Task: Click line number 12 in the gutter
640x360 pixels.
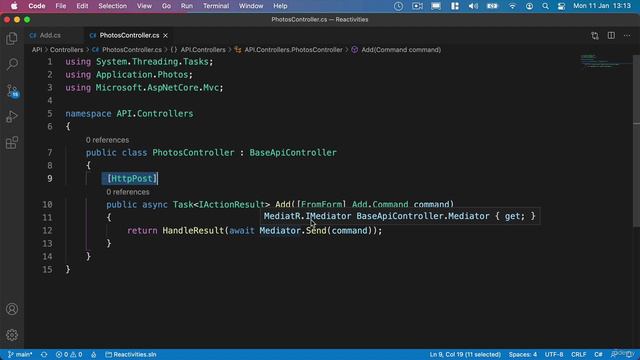Action: 47,231
